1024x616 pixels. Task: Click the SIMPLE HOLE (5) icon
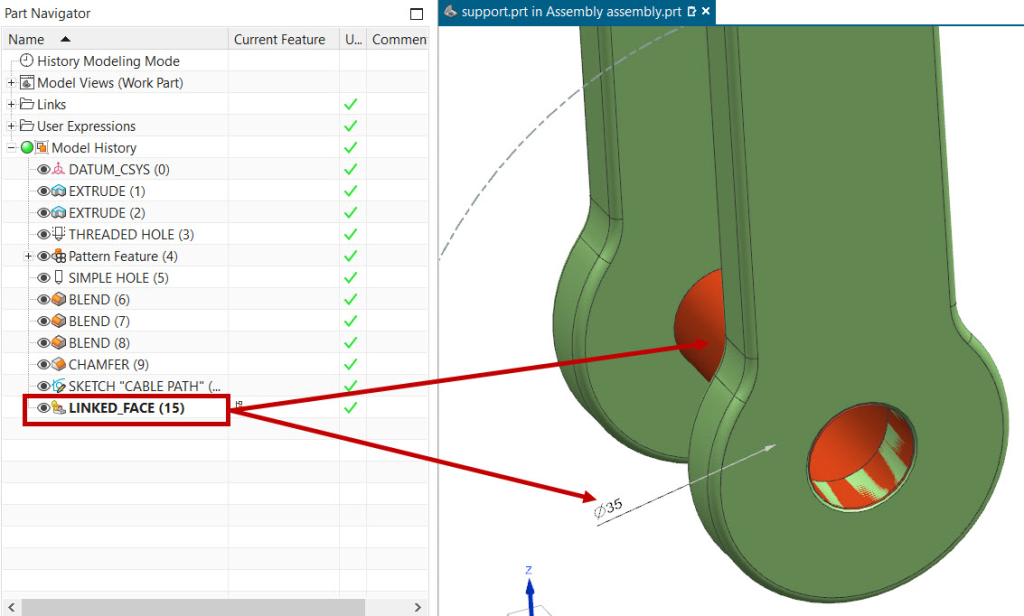tap(59, 278)
